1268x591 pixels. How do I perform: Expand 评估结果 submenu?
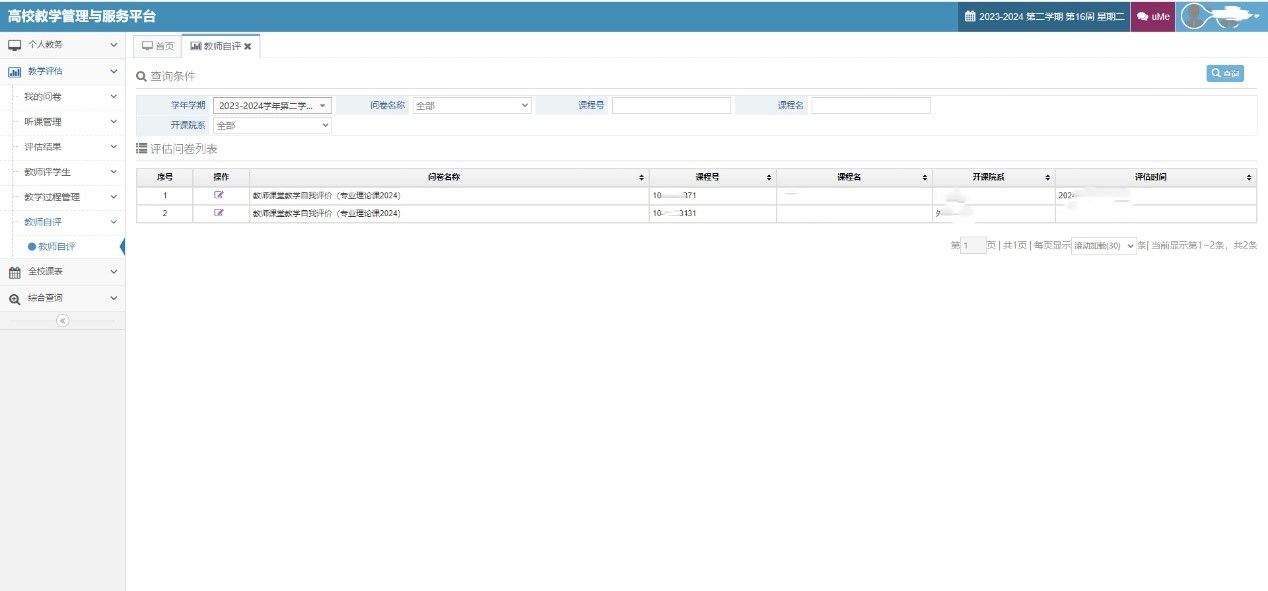(x=114, y=146)
